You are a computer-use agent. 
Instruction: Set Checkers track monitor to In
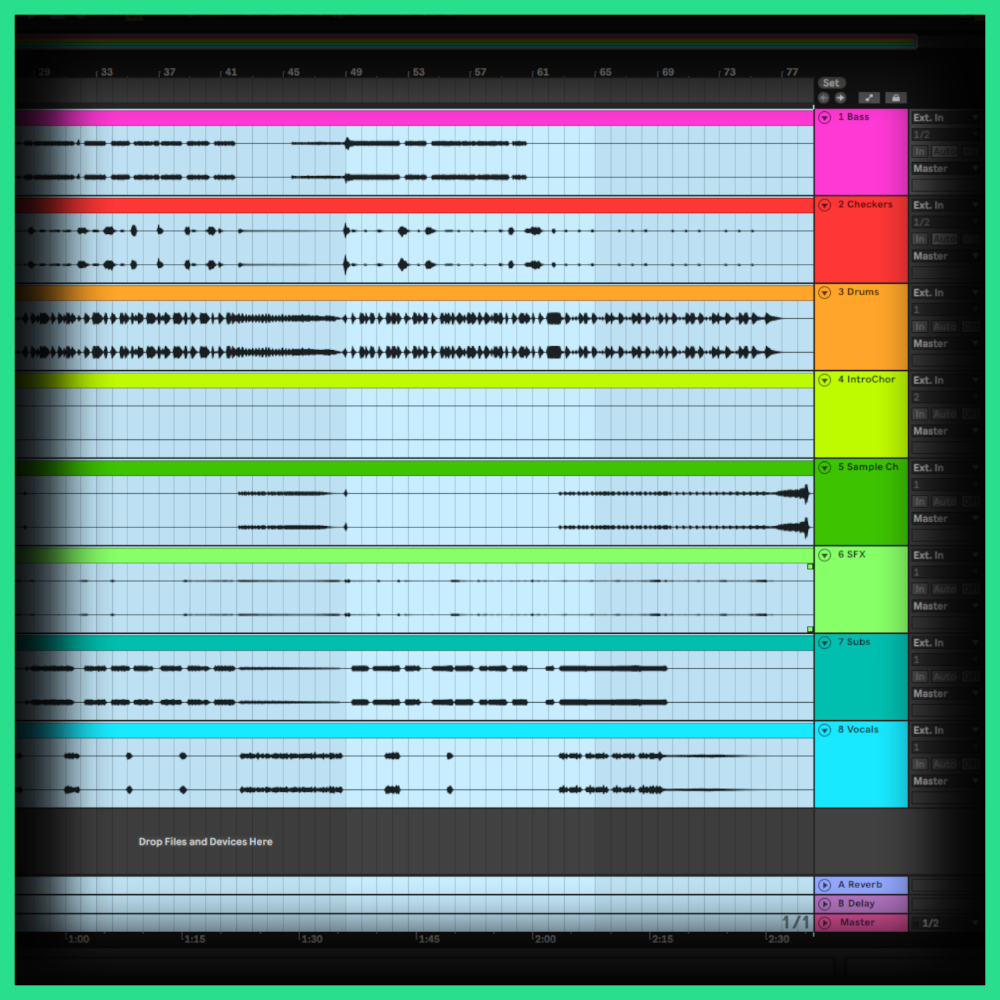pos(919,239)
